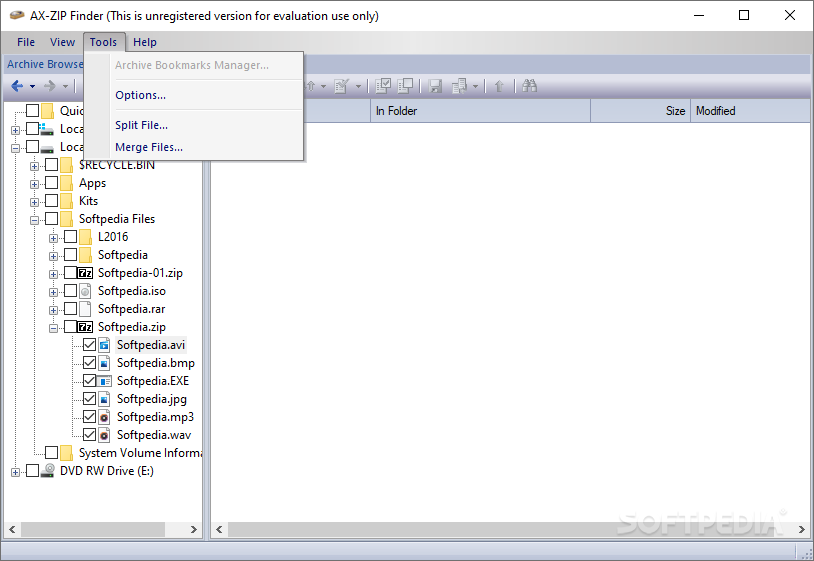This screenshot has height=561, width=814.
Task: Expand the Kits folder node
Action: (x=34, y=202)
